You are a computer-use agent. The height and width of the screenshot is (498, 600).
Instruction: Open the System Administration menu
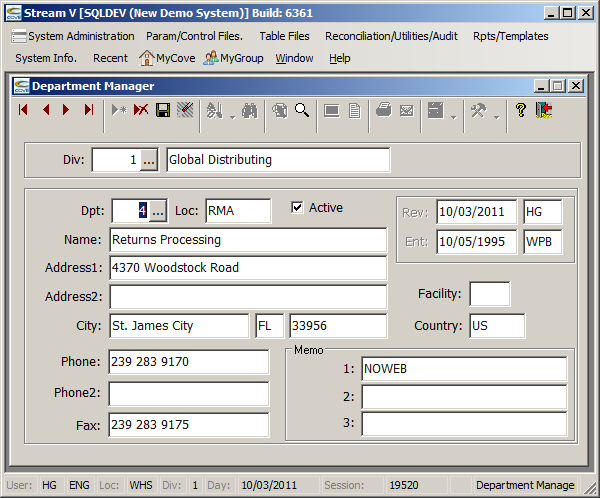(x=81, y=36)
